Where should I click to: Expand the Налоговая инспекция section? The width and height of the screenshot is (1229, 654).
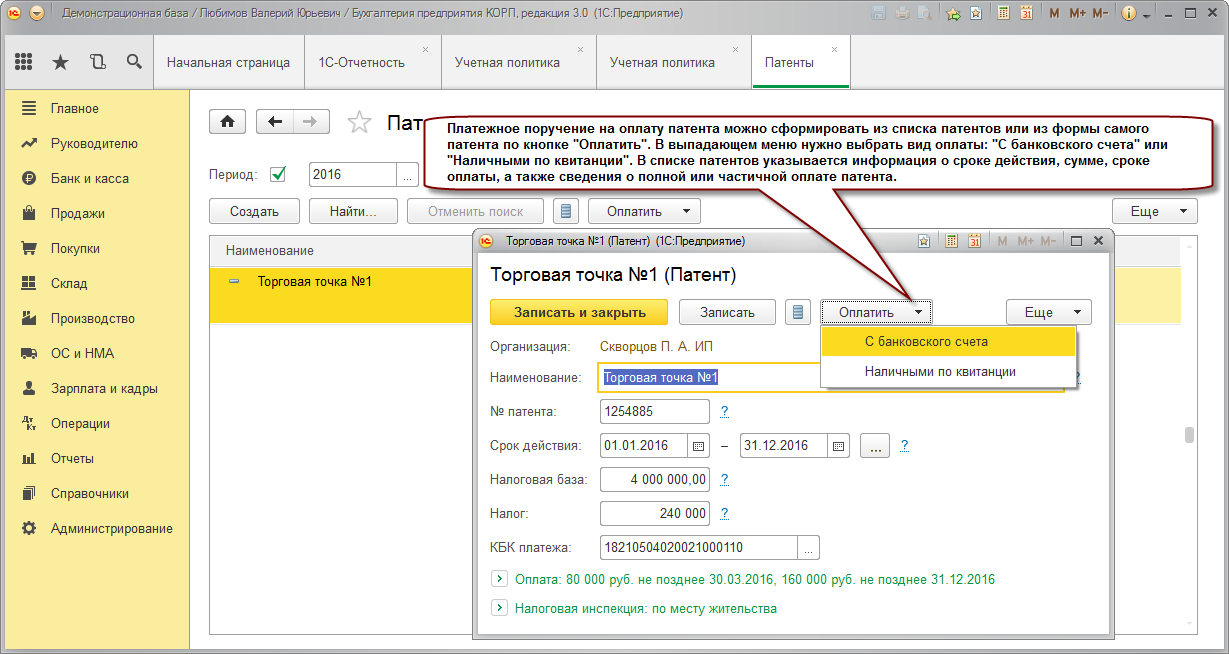(499, 608)
